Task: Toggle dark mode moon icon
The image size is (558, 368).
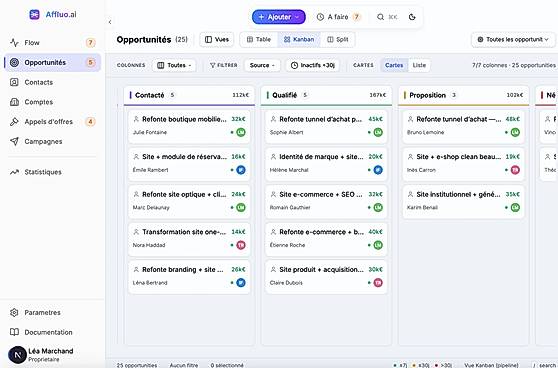Action: pos(412,17)
